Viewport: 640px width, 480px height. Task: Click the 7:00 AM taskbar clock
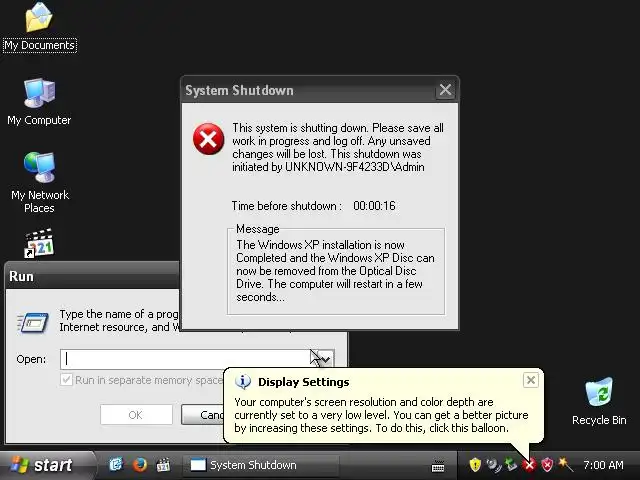pyautogui.click(x=603, y=465)
